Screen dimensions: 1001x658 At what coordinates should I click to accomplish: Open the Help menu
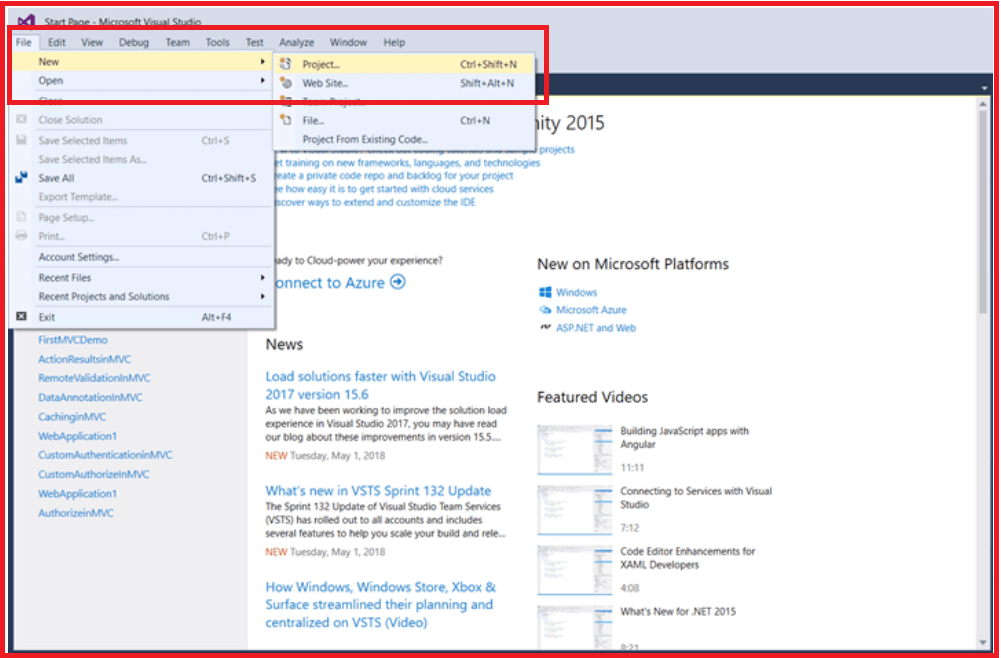tap(394, 42)
